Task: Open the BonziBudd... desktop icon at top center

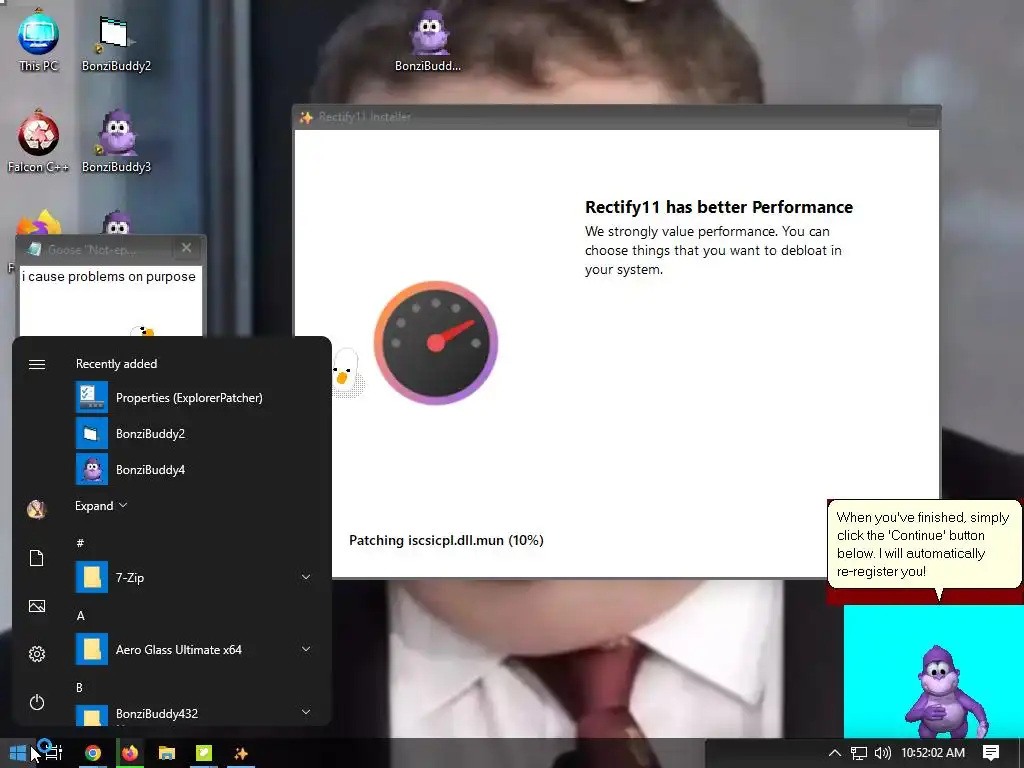Action: [x=428, y=40]
